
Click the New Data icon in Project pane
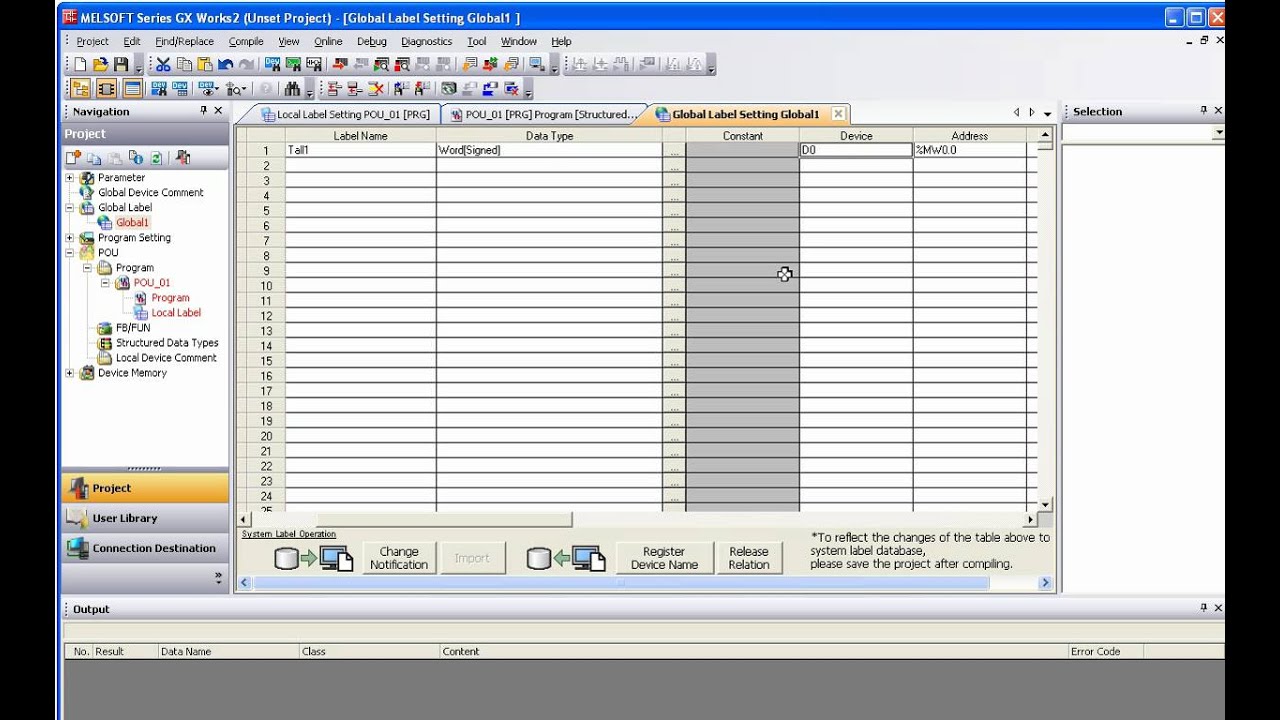[x=73, y=158]
